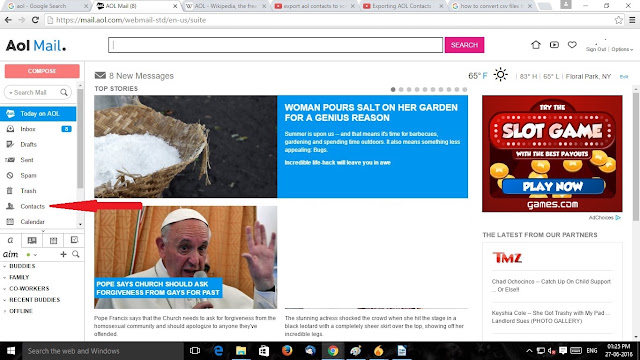640x360 pixels.
Task: Click the COMPOSE button
Action: (x=42, y=71)
